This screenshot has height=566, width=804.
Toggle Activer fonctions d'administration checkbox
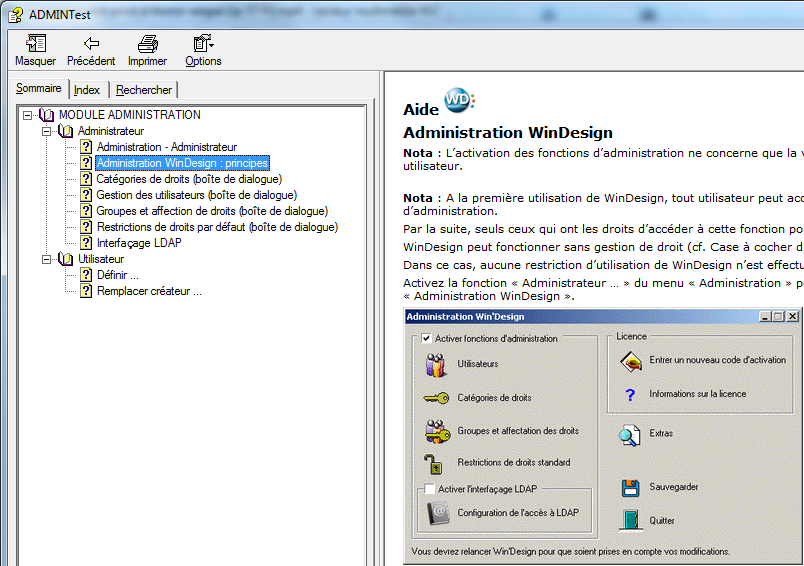(x=427, y=338)
